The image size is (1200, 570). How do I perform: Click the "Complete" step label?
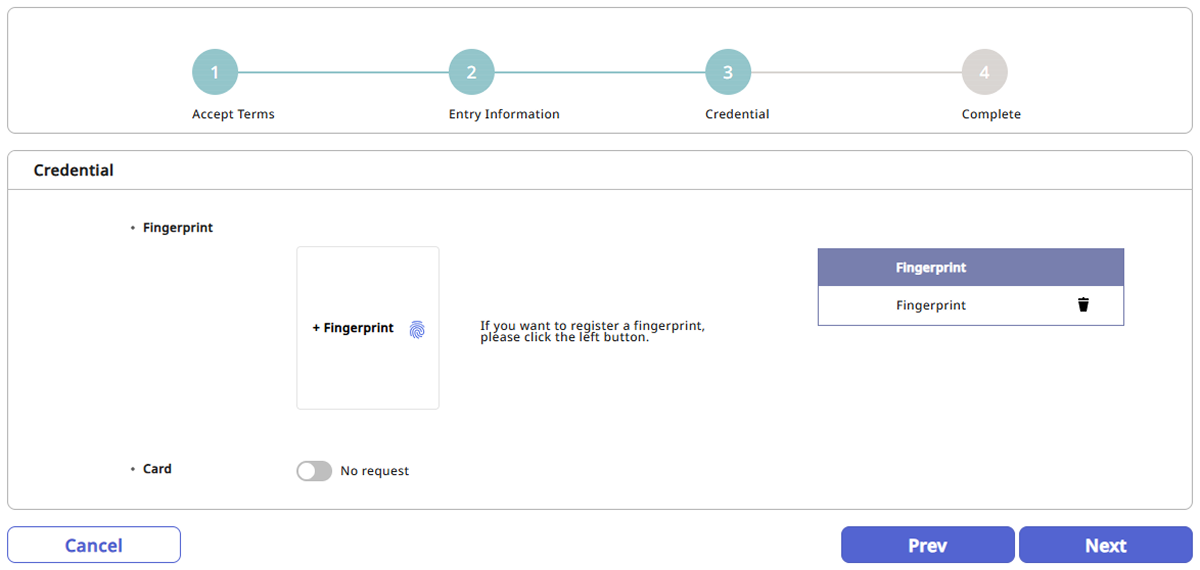(x=991, y=114)
